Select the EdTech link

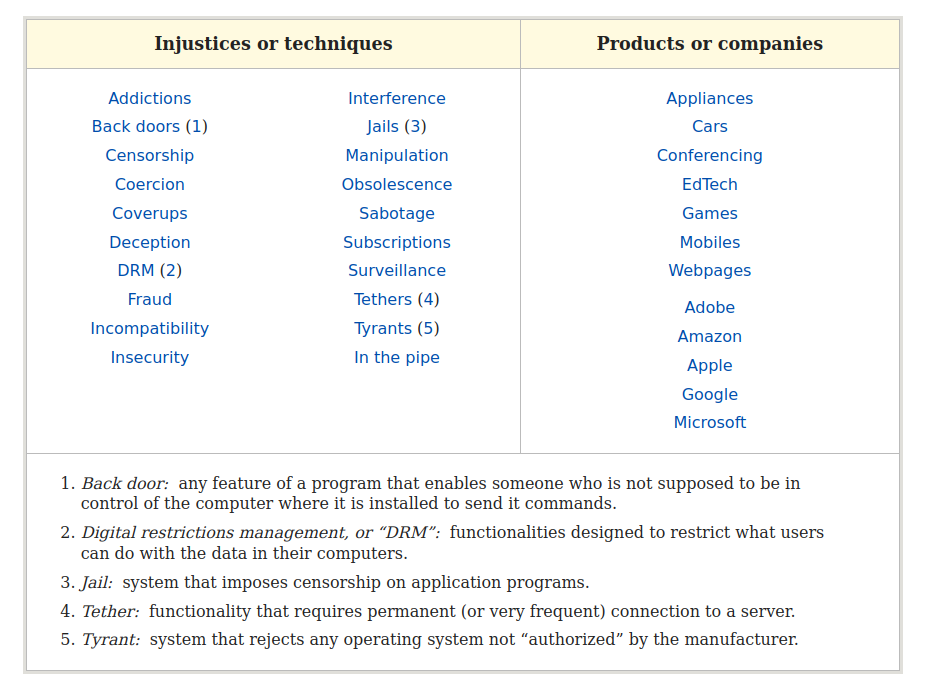[710, 184]
